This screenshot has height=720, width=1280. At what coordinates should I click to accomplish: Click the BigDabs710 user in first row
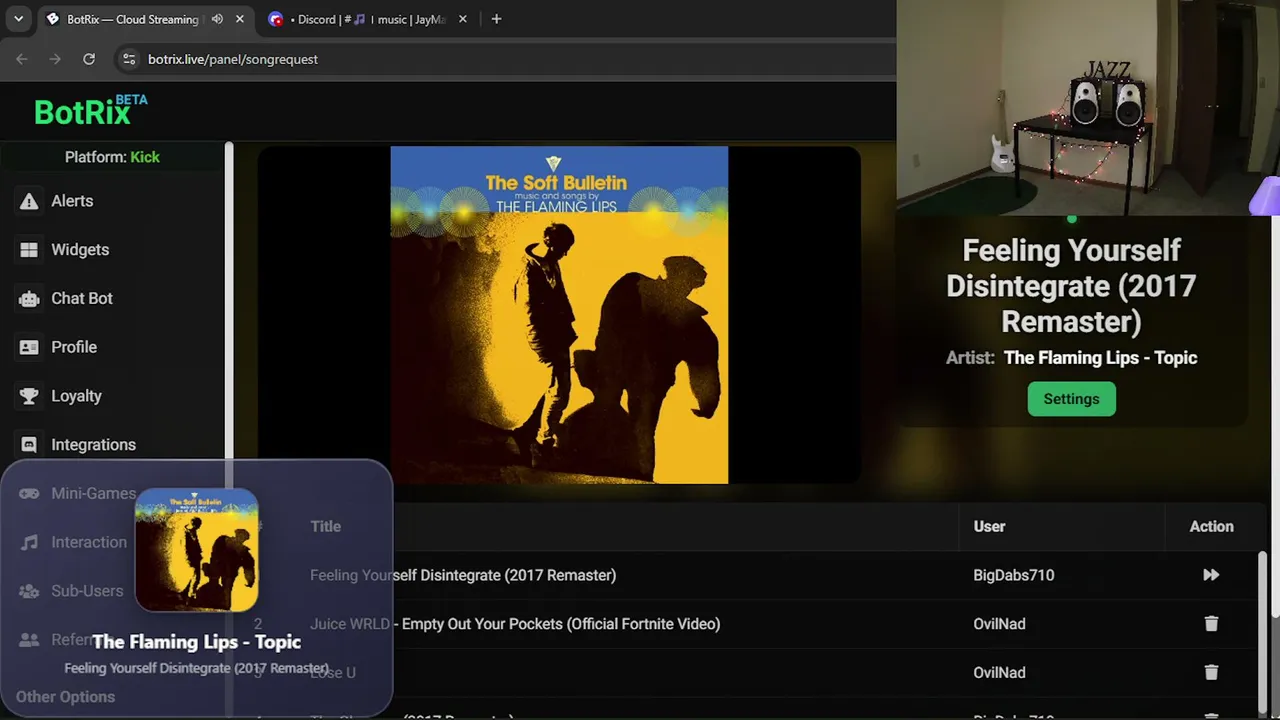[1013, 575]
